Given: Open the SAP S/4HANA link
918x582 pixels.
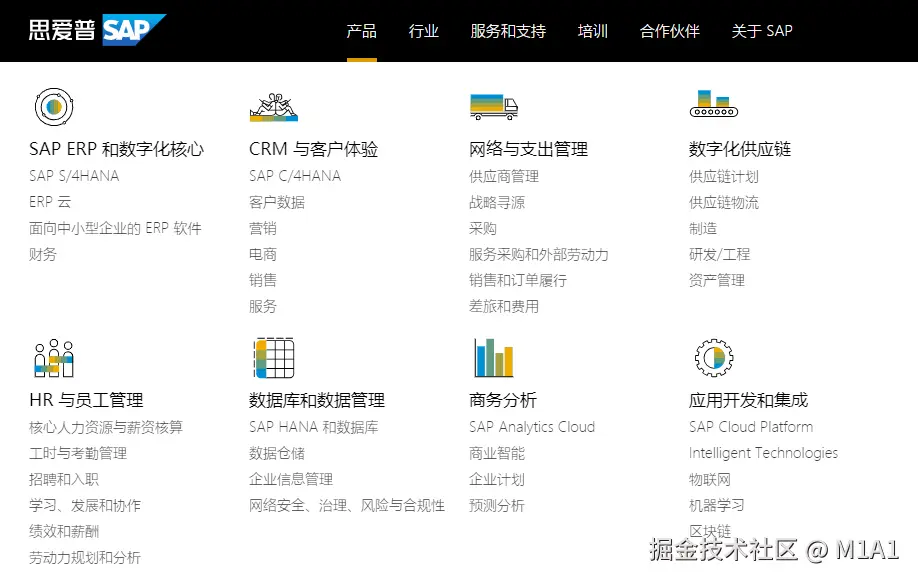Looking at the screenshot, I should pos(74,176).
